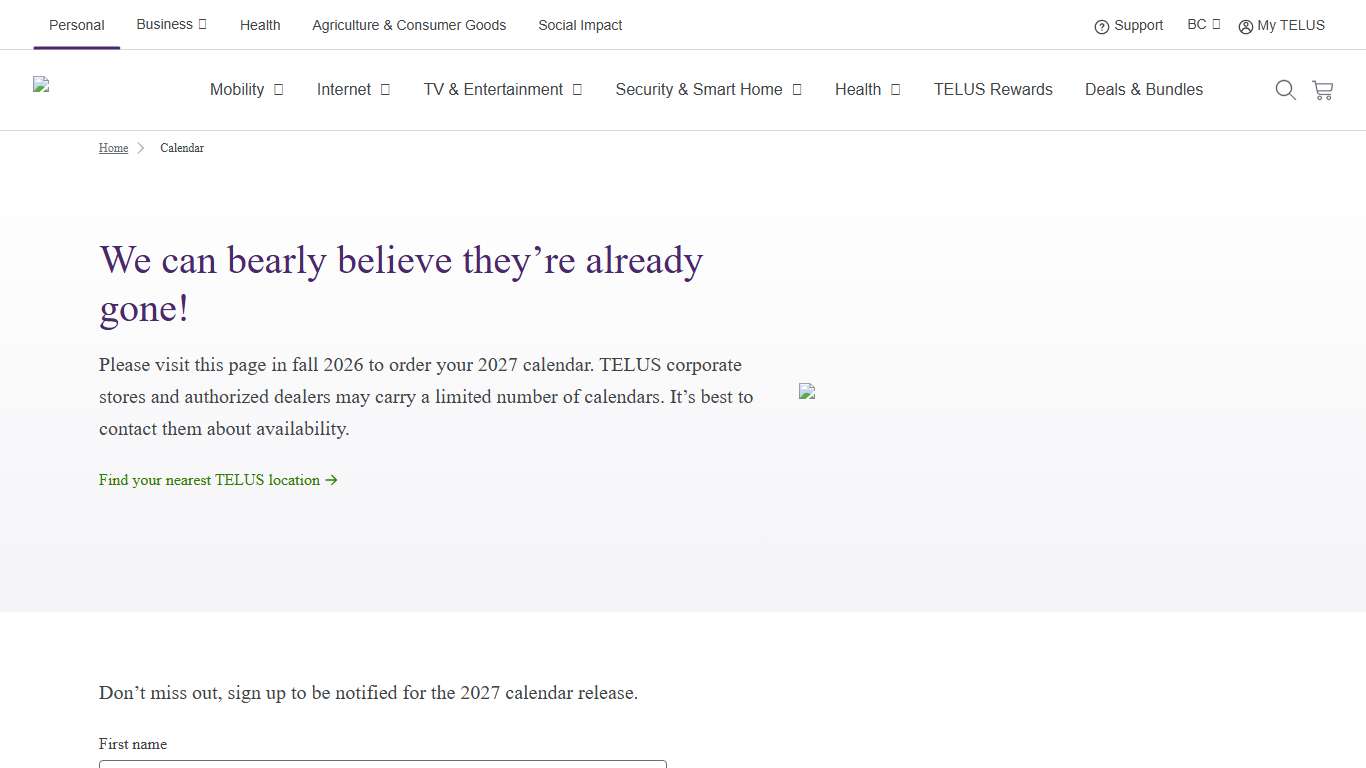Expand Security & Smart Home menu
The image size is (1366, 768).
point(708,90)
